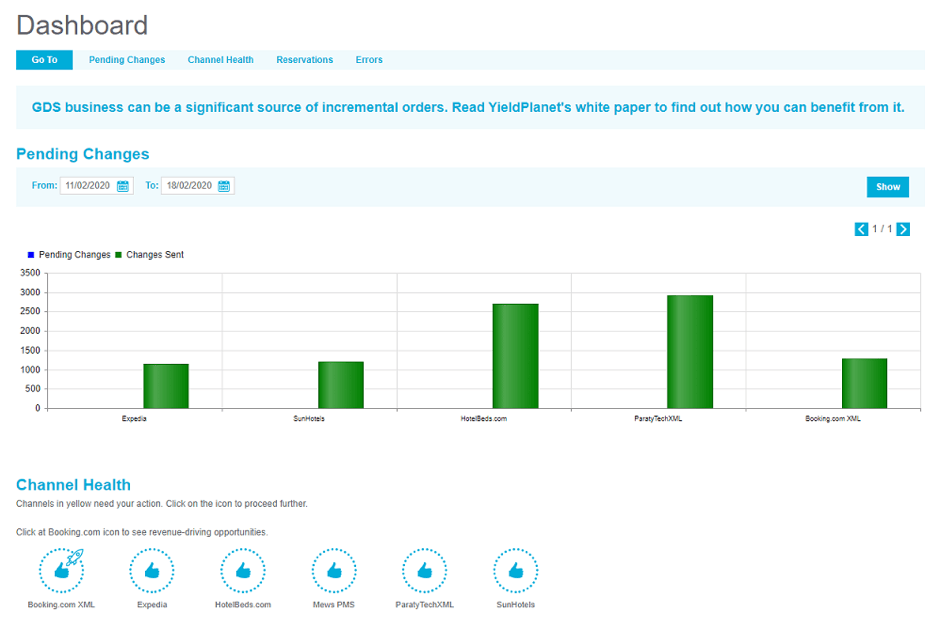Open the Errors tab

click(369, 60)
